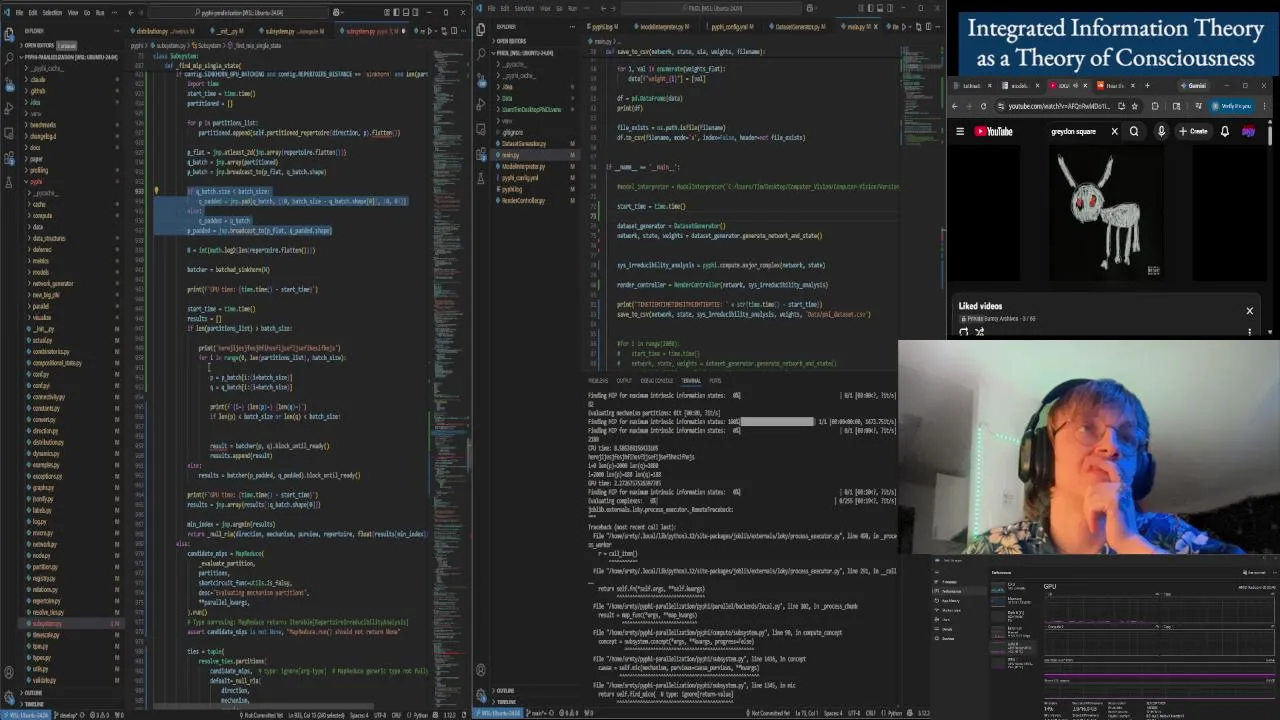The image size is (1280, 720).
Task: Click the YouTube Create button
Action: [x=1193, y=132]
